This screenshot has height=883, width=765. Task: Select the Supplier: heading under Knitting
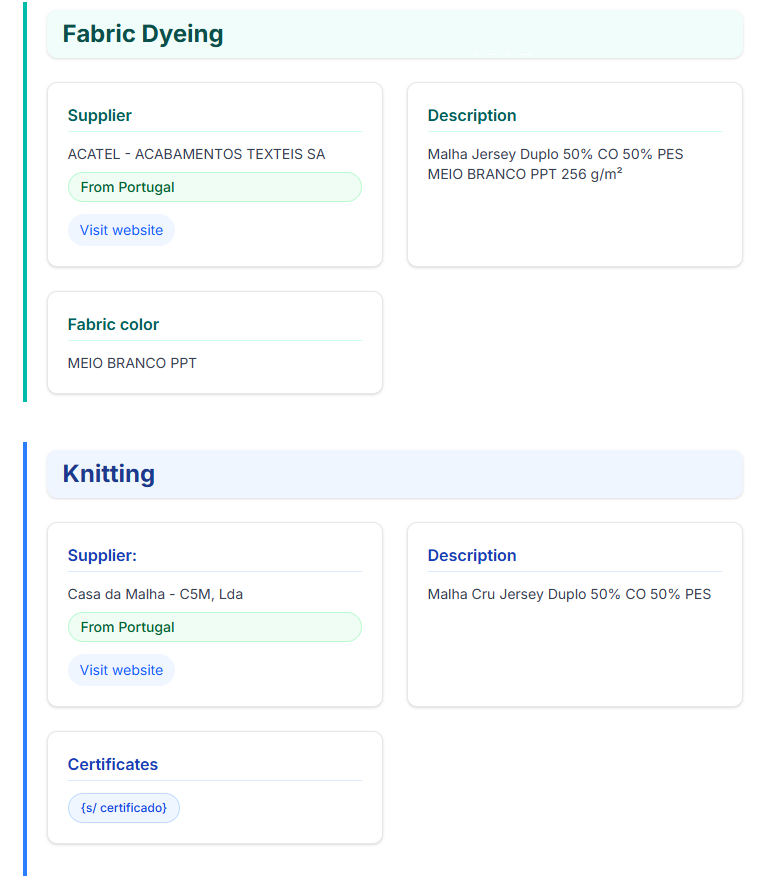click(102, 556)
